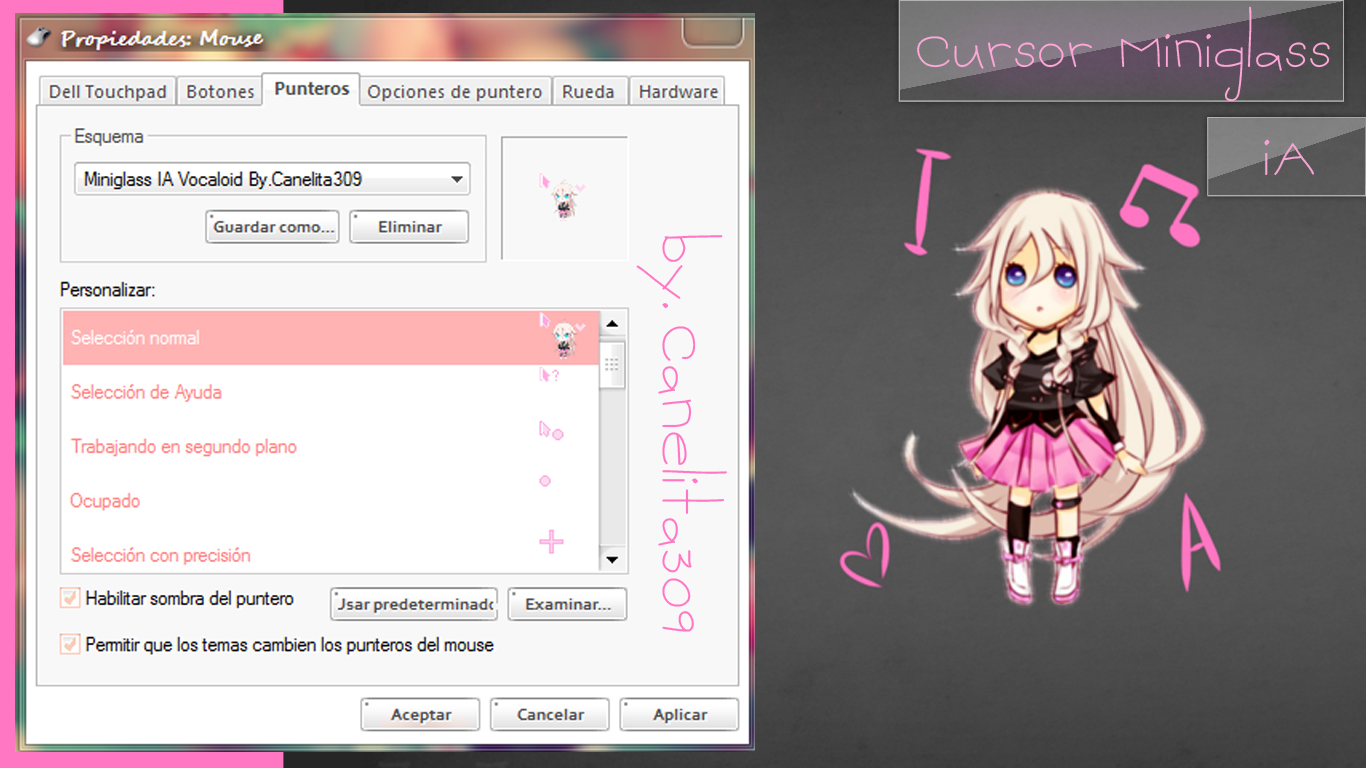Select the Selección normal list row

click(x=331, y=337)
